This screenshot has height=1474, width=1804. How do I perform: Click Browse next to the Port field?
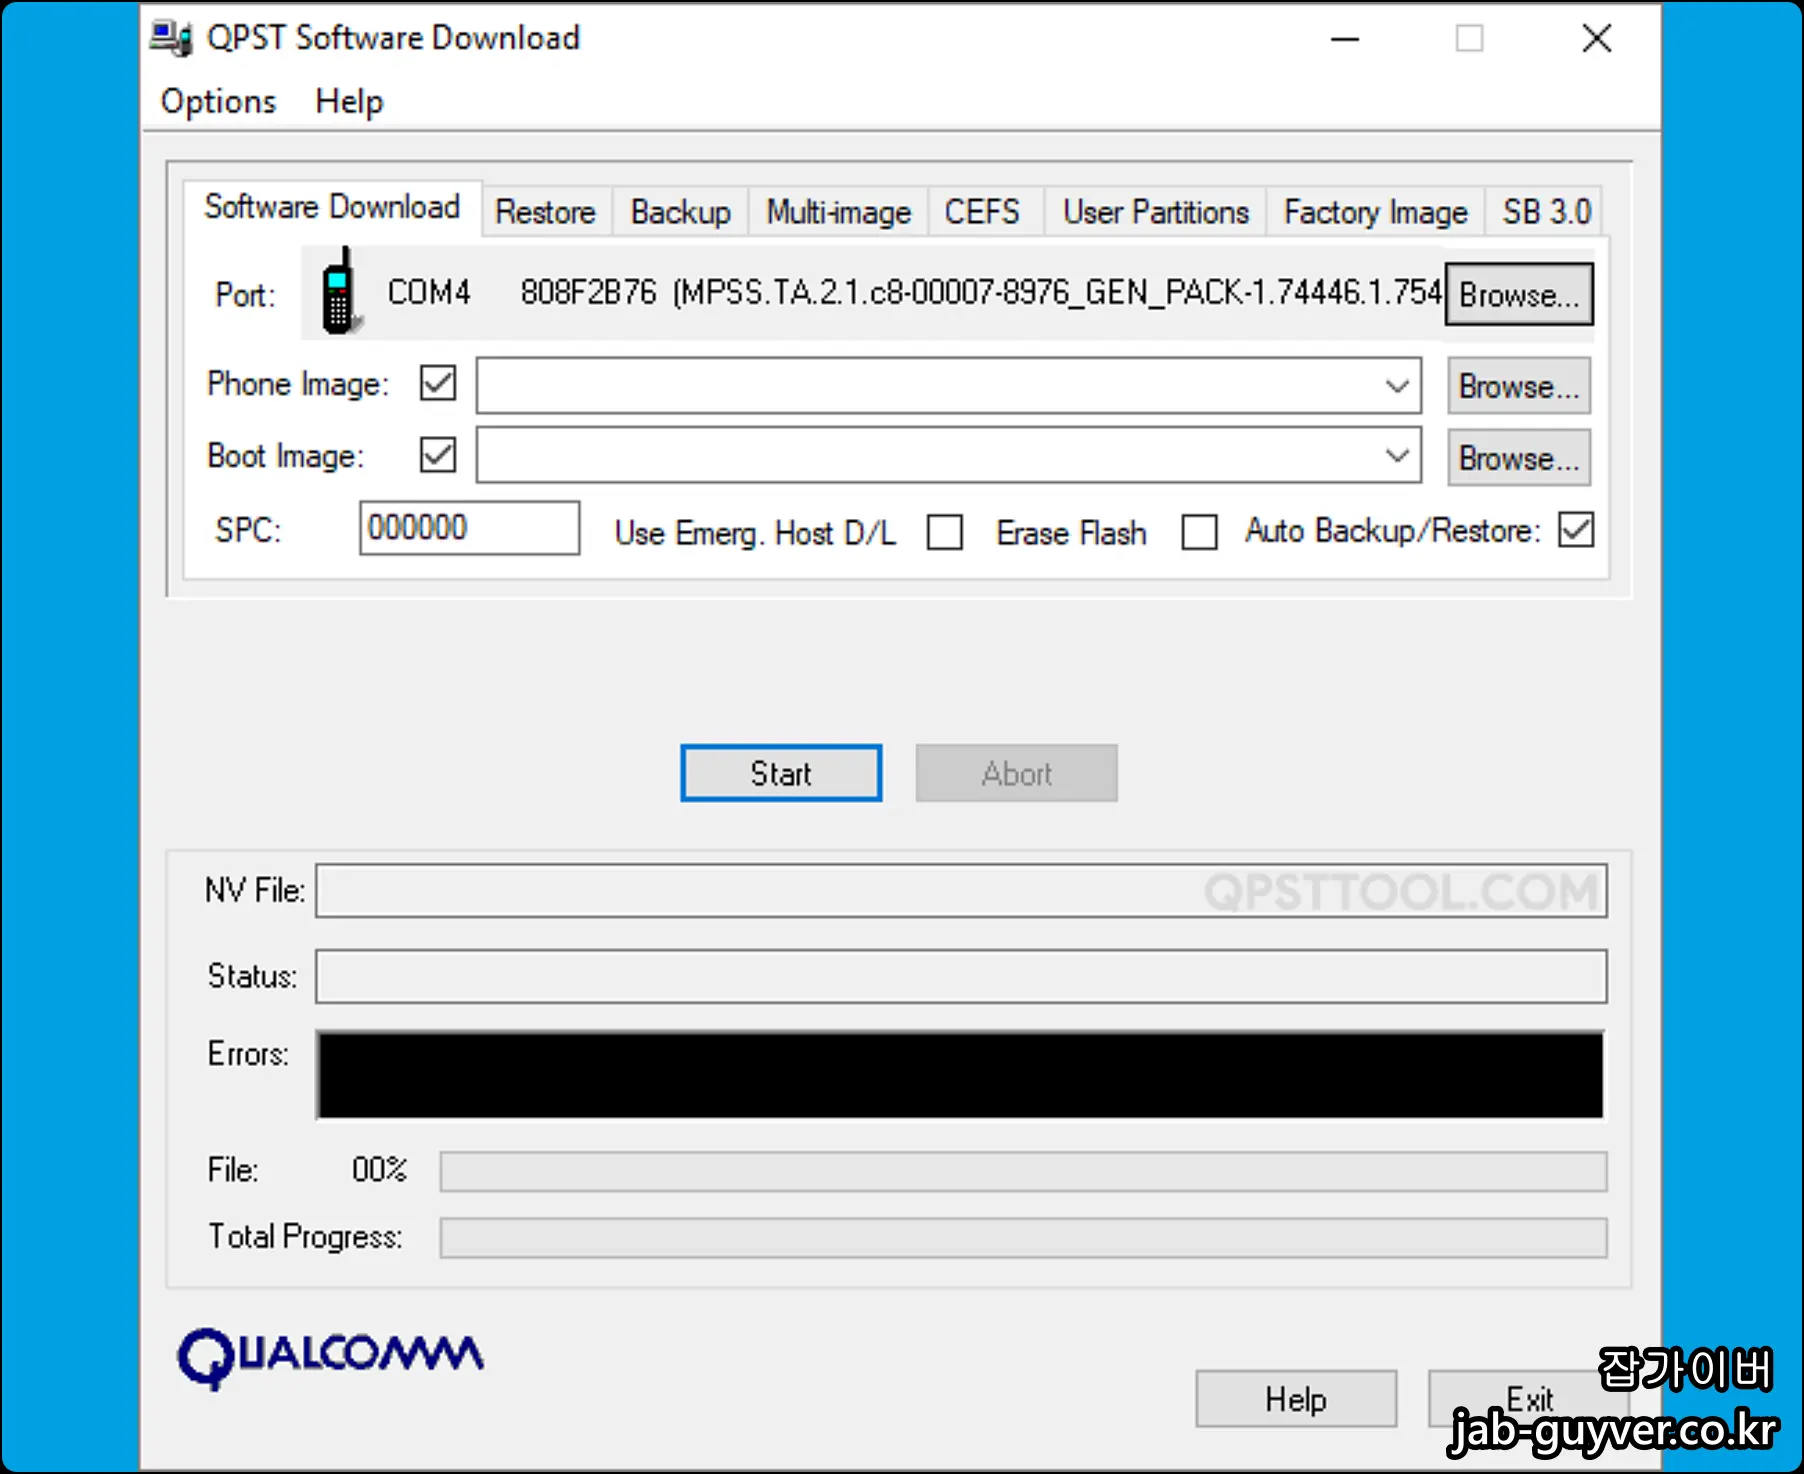(1518, 293)
